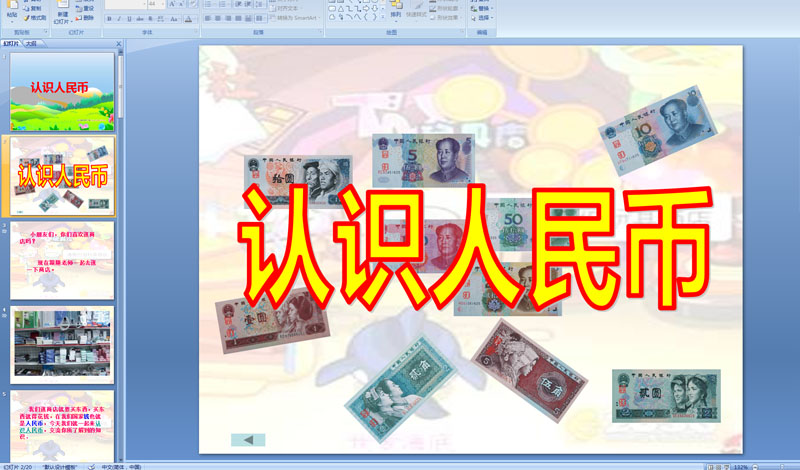Image resolution: width=800 pixels, height=470 pixels.
Task: Select the Format Painter (格式刷) tool
Action: [35, 17]
